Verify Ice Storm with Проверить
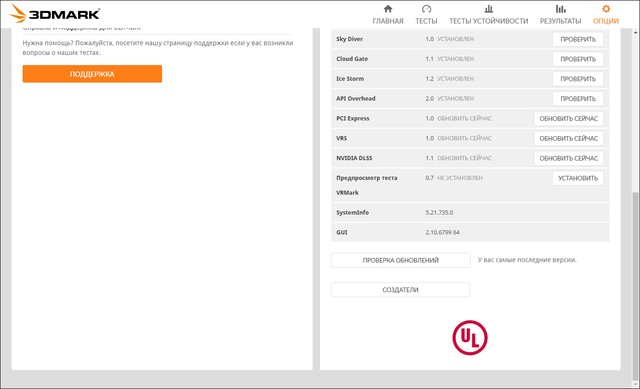The height and width of the screenshot is (389, 640). click(x=578, y=79)
